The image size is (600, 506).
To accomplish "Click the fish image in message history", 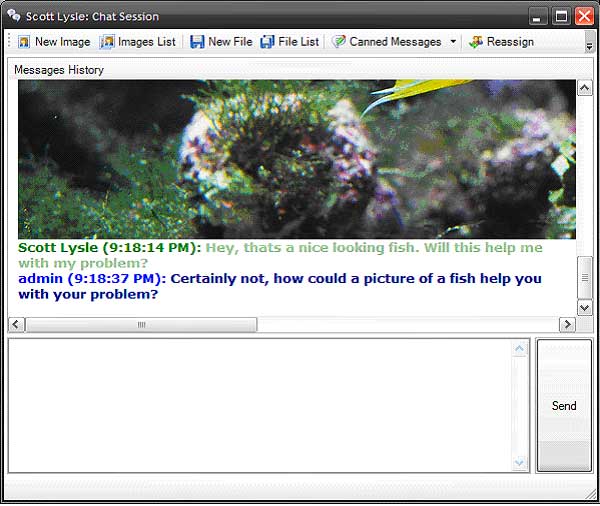I will click(x=297, y=159).
